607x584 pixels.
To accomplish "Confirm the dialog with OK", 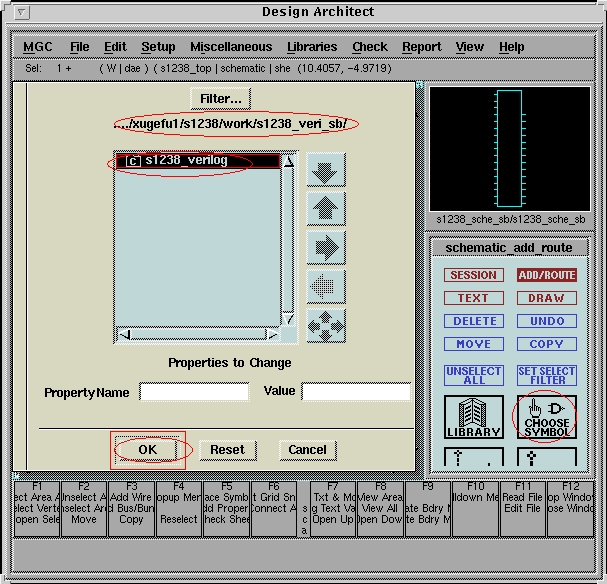I will pos(148,450).
